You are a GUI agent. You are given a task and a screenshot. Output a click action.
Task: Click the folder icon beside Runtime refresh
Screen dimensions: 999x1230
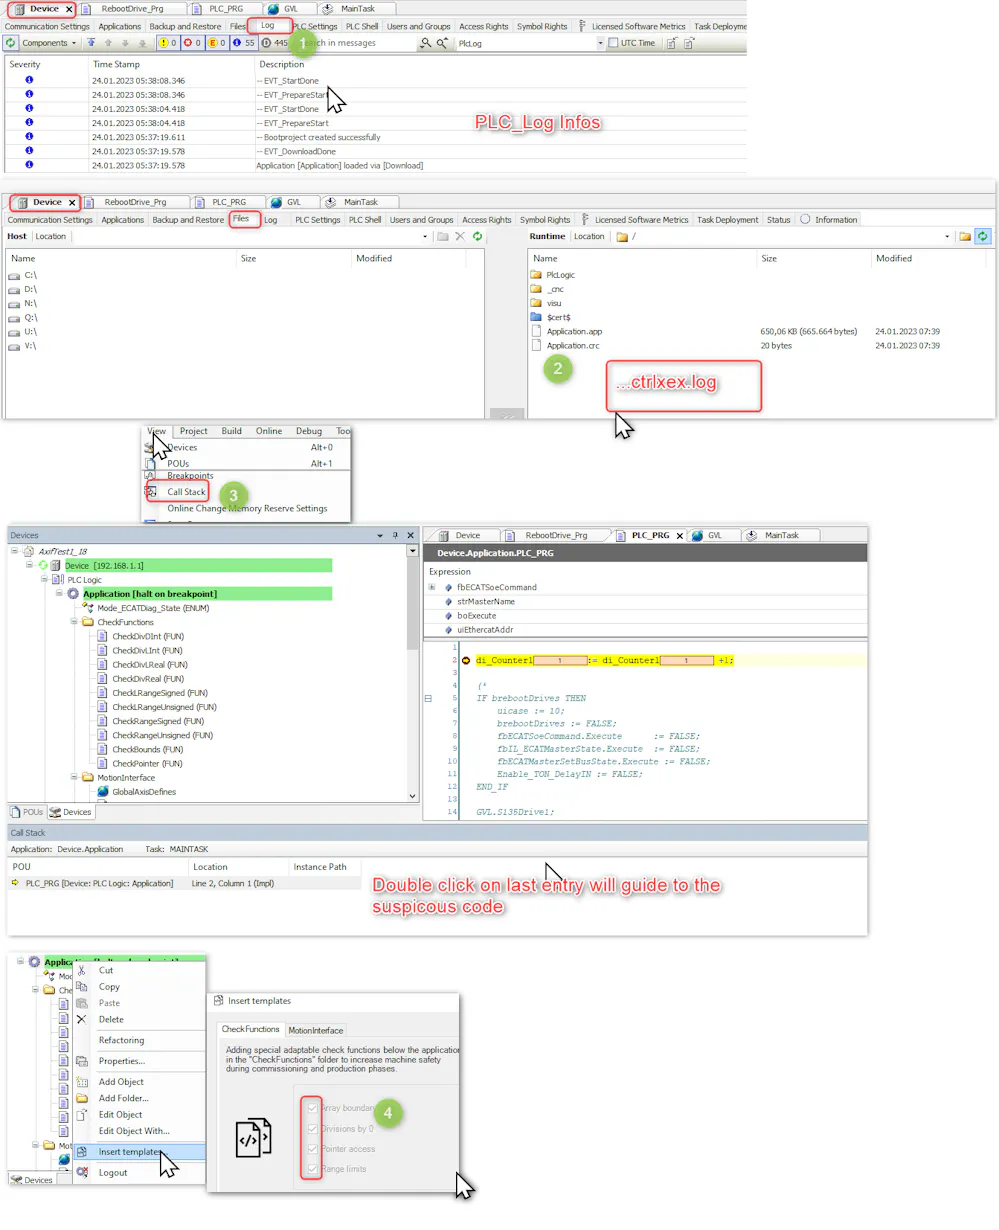(965, 237)
